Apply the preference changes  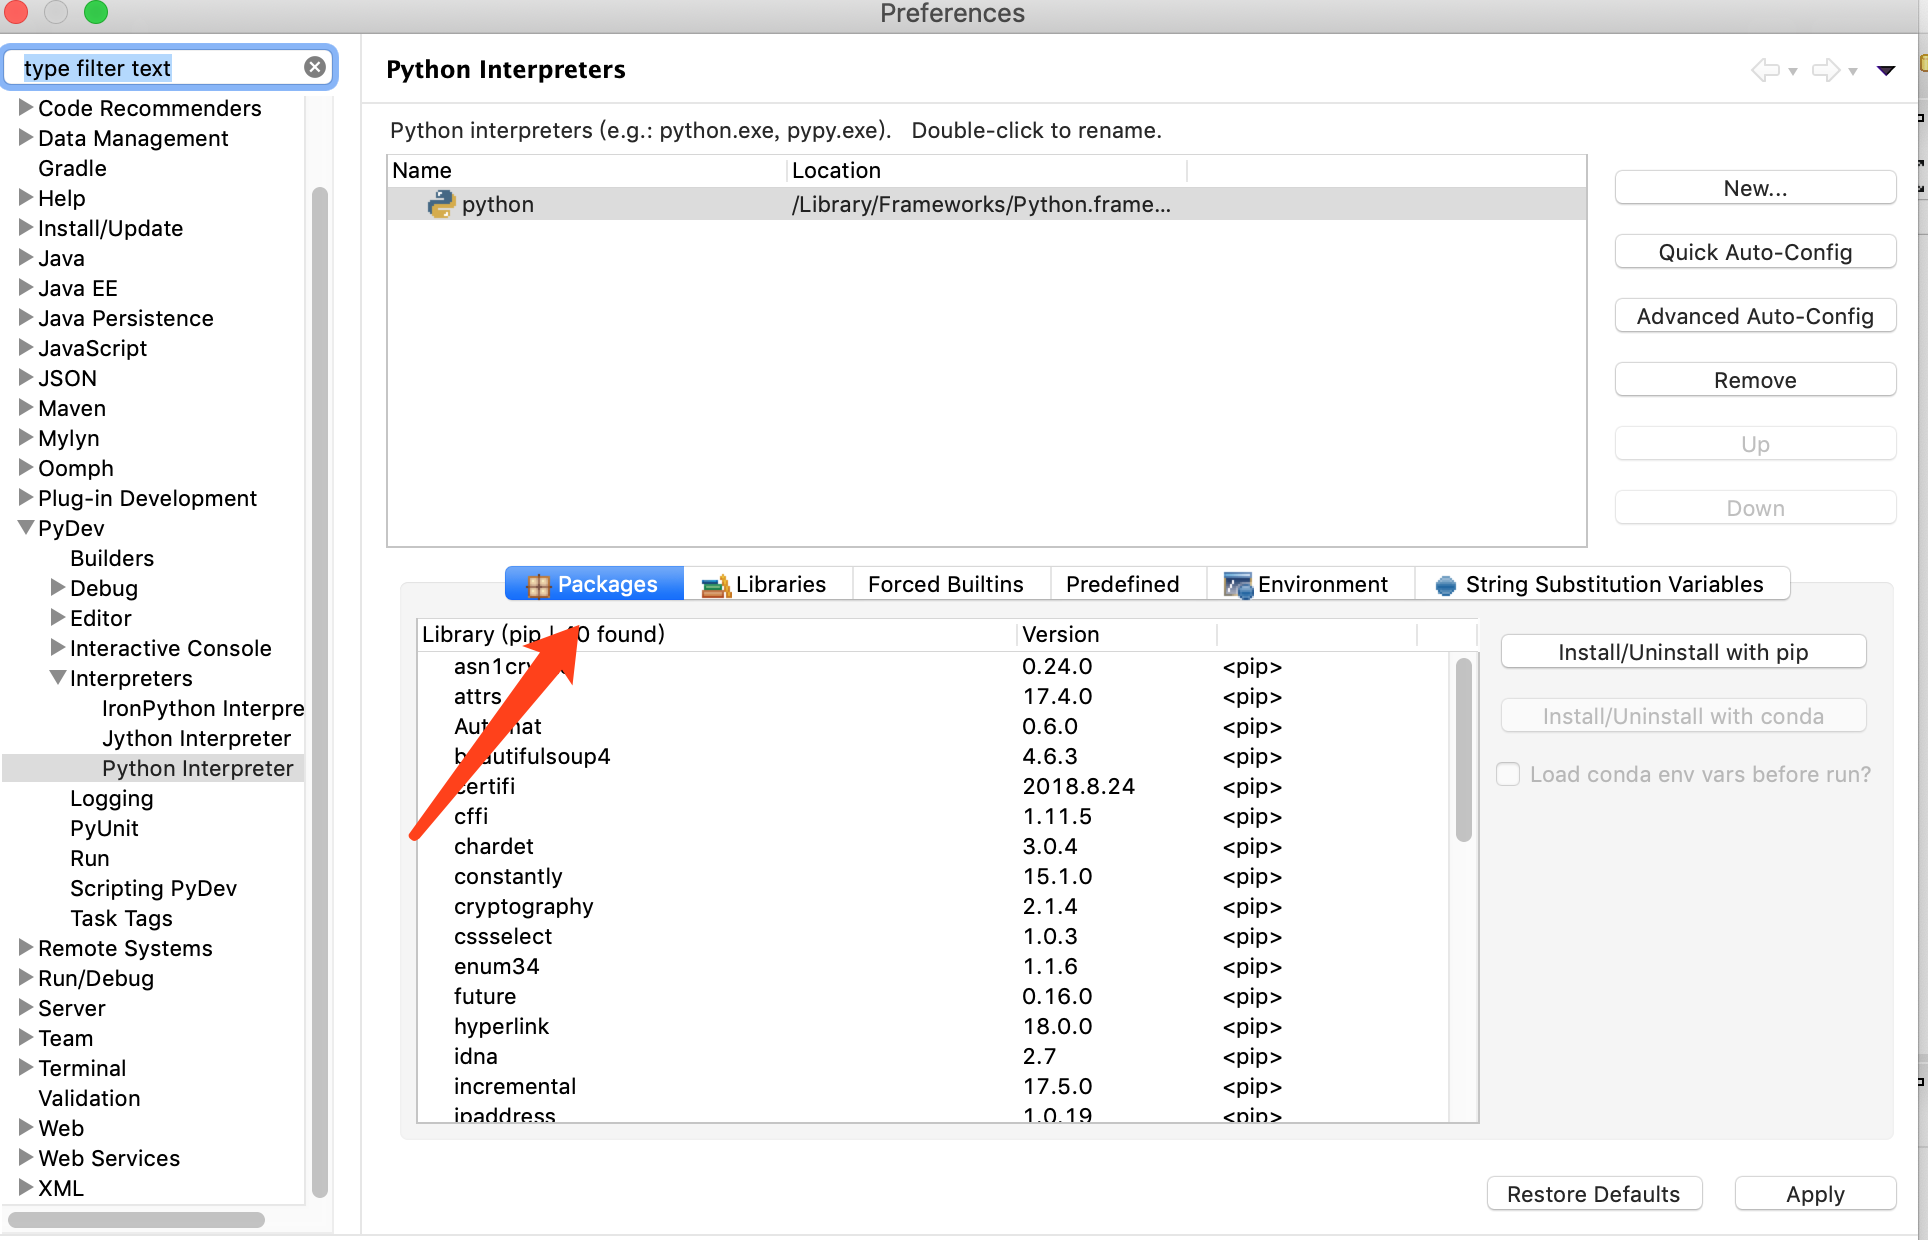[1815, 1194]
